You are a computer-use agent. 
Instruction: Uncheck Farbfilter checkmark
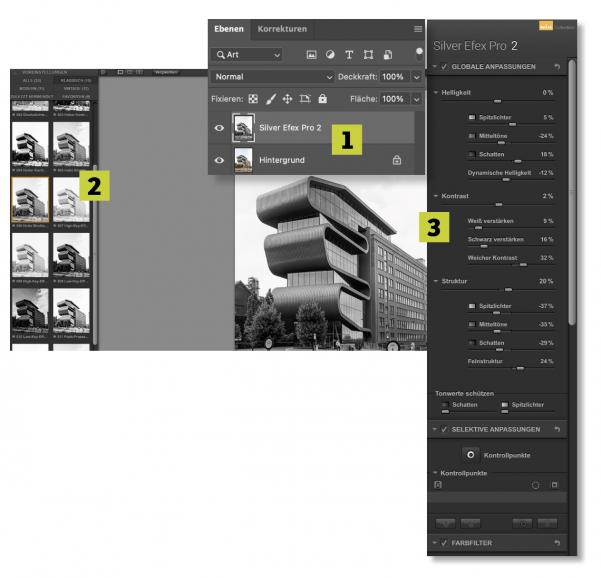[444, 543]
